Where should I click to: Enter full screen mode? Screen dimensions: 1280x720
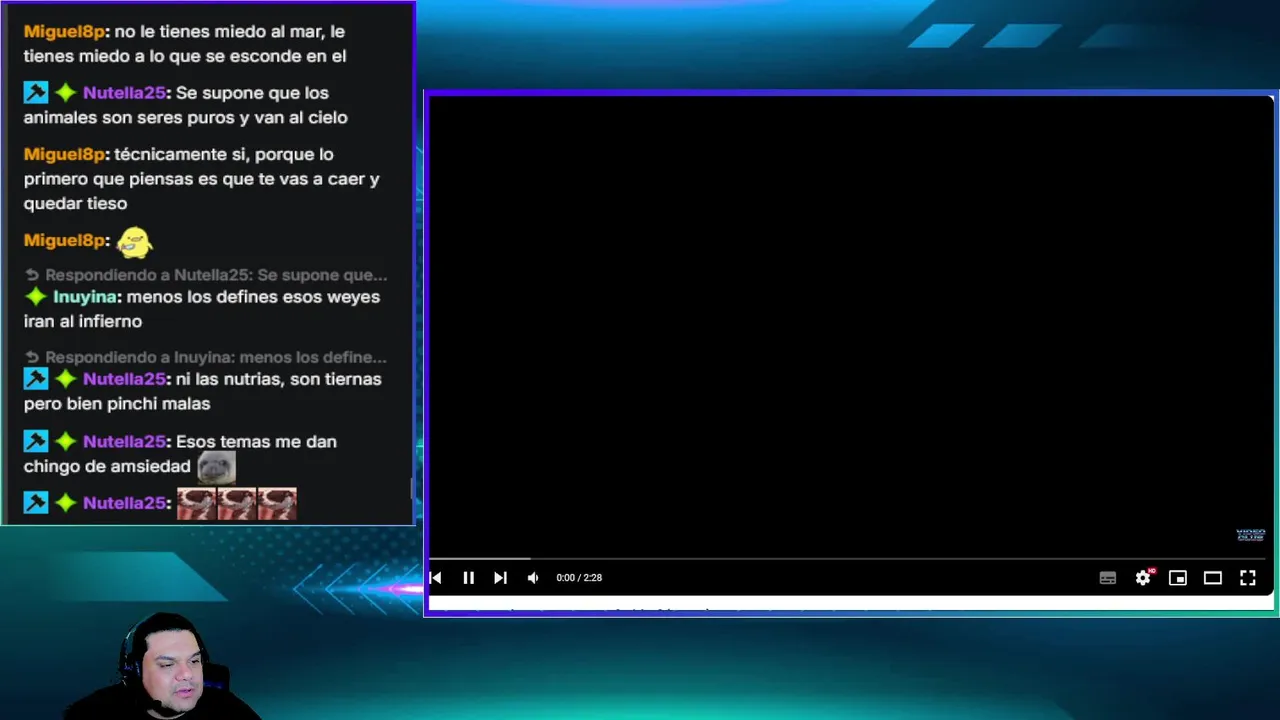point(1248,578)
